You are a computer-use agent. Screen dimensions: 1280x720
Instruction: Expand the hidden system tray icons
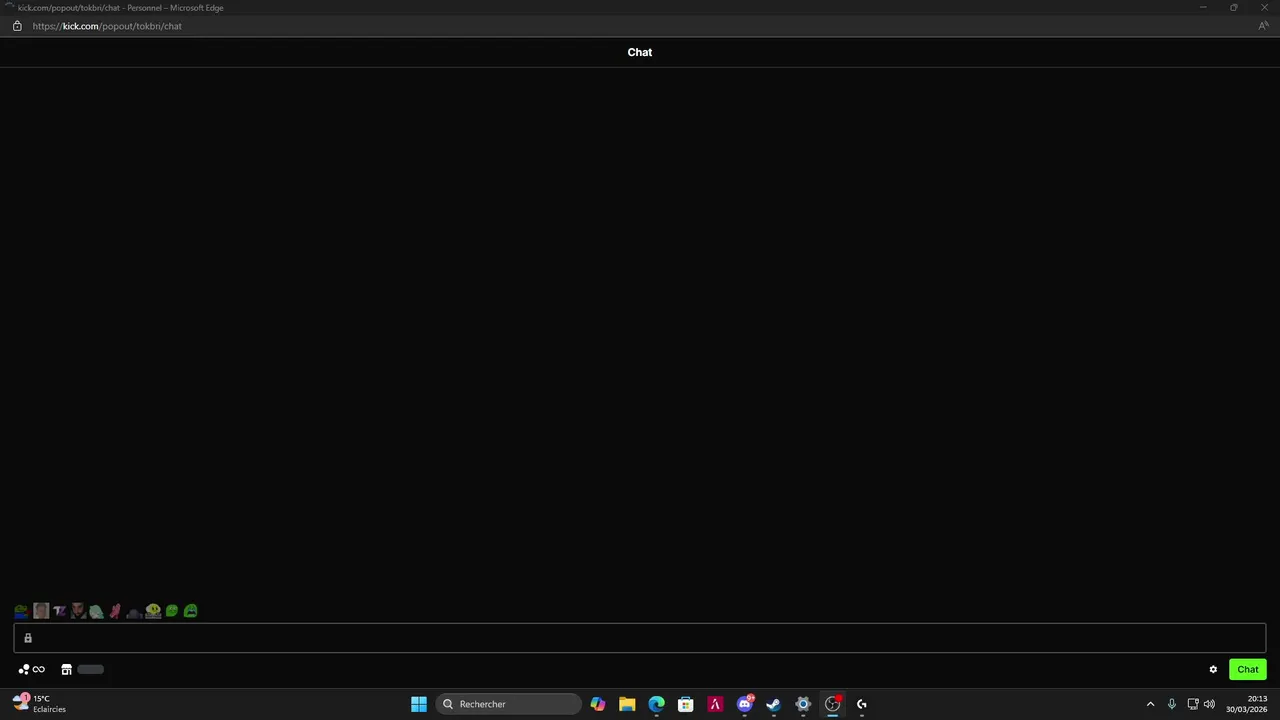tap(1150, 704)
